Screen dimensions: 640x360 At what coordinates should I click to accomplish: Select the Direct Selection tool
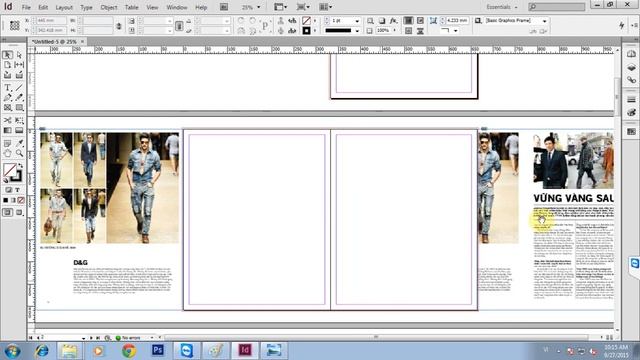coord(19,55)
